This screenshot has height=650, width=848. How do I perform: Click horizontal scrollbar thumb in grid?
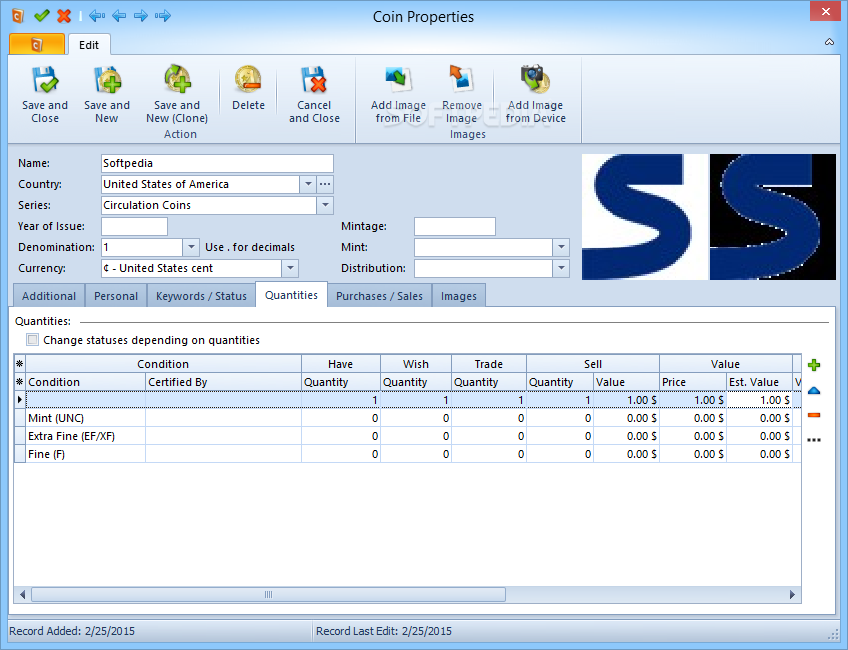pos(268,595)
